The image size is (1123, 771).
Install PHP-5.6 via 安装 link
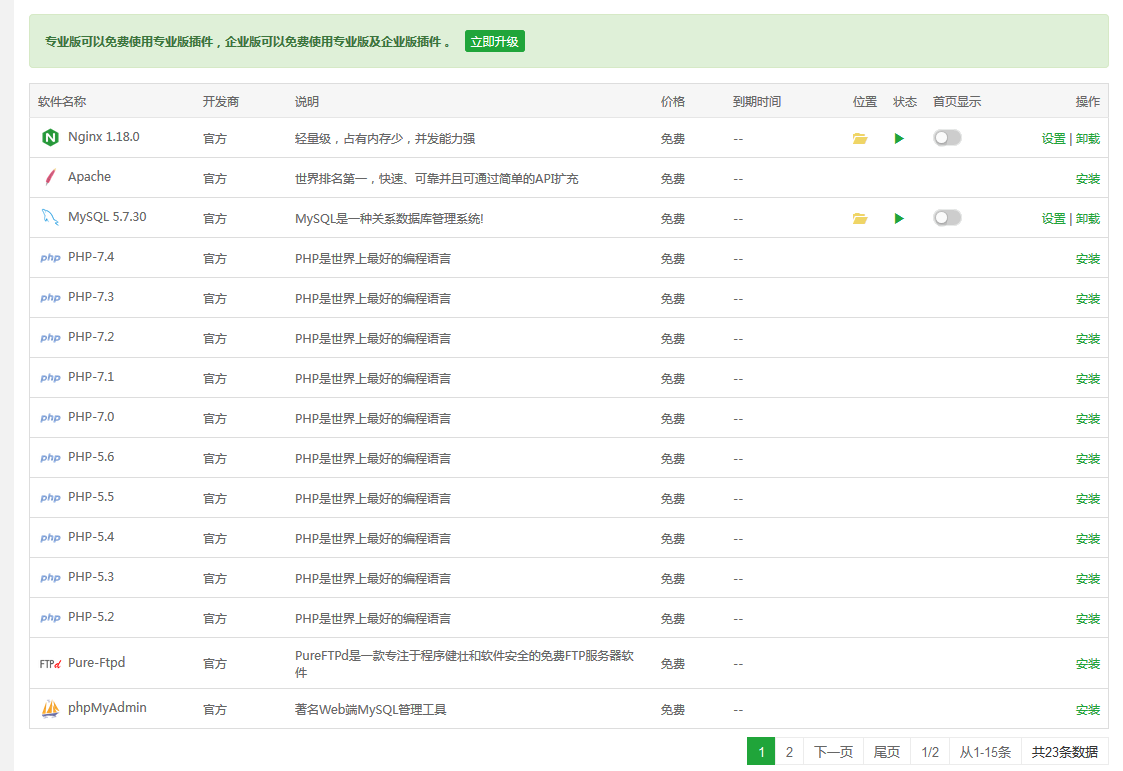coord(1088,459)
